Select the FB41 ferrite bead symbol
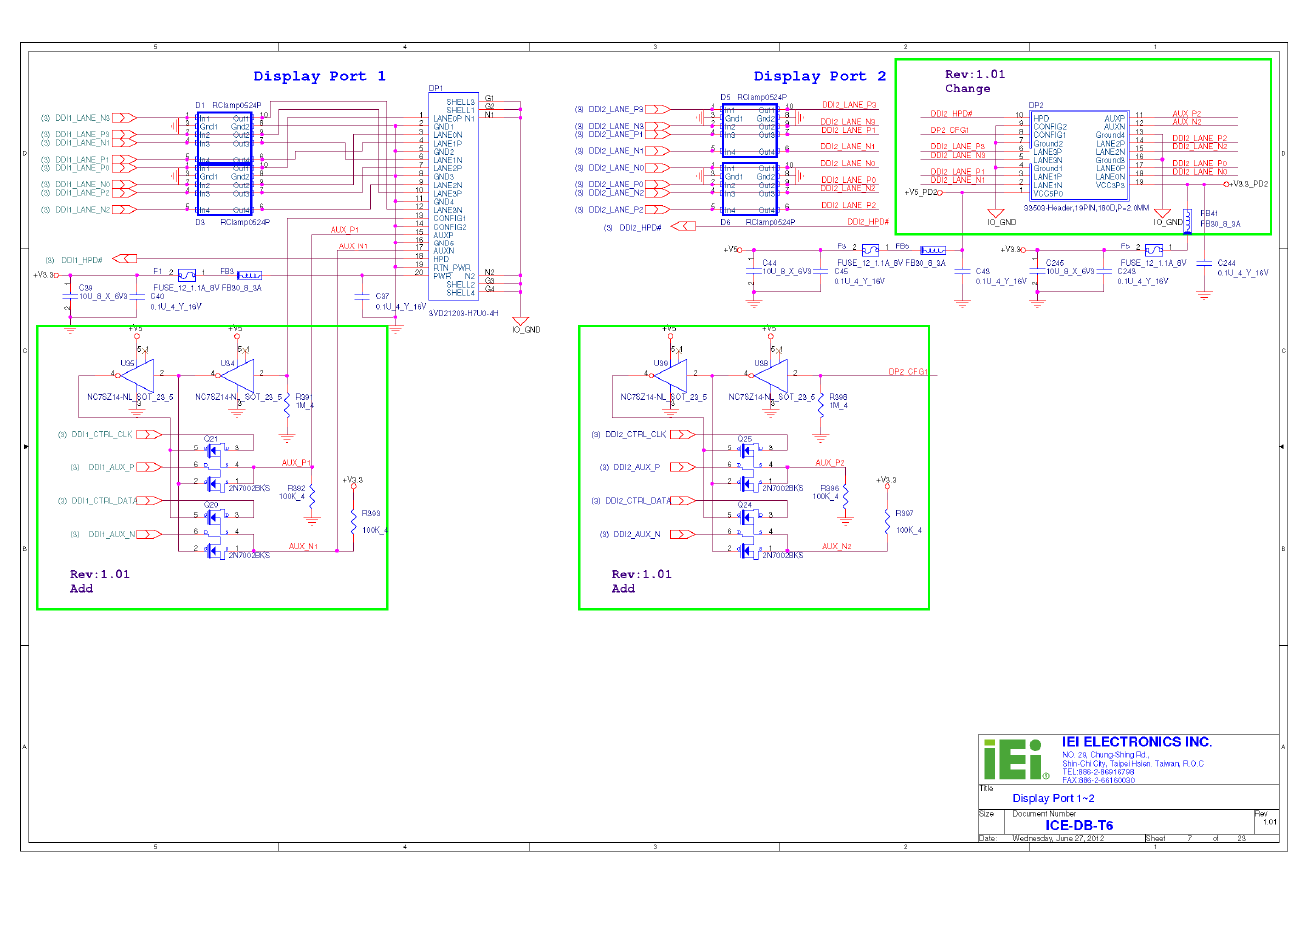This screenshot has height=928, width=1313. tap(1187, 222)
